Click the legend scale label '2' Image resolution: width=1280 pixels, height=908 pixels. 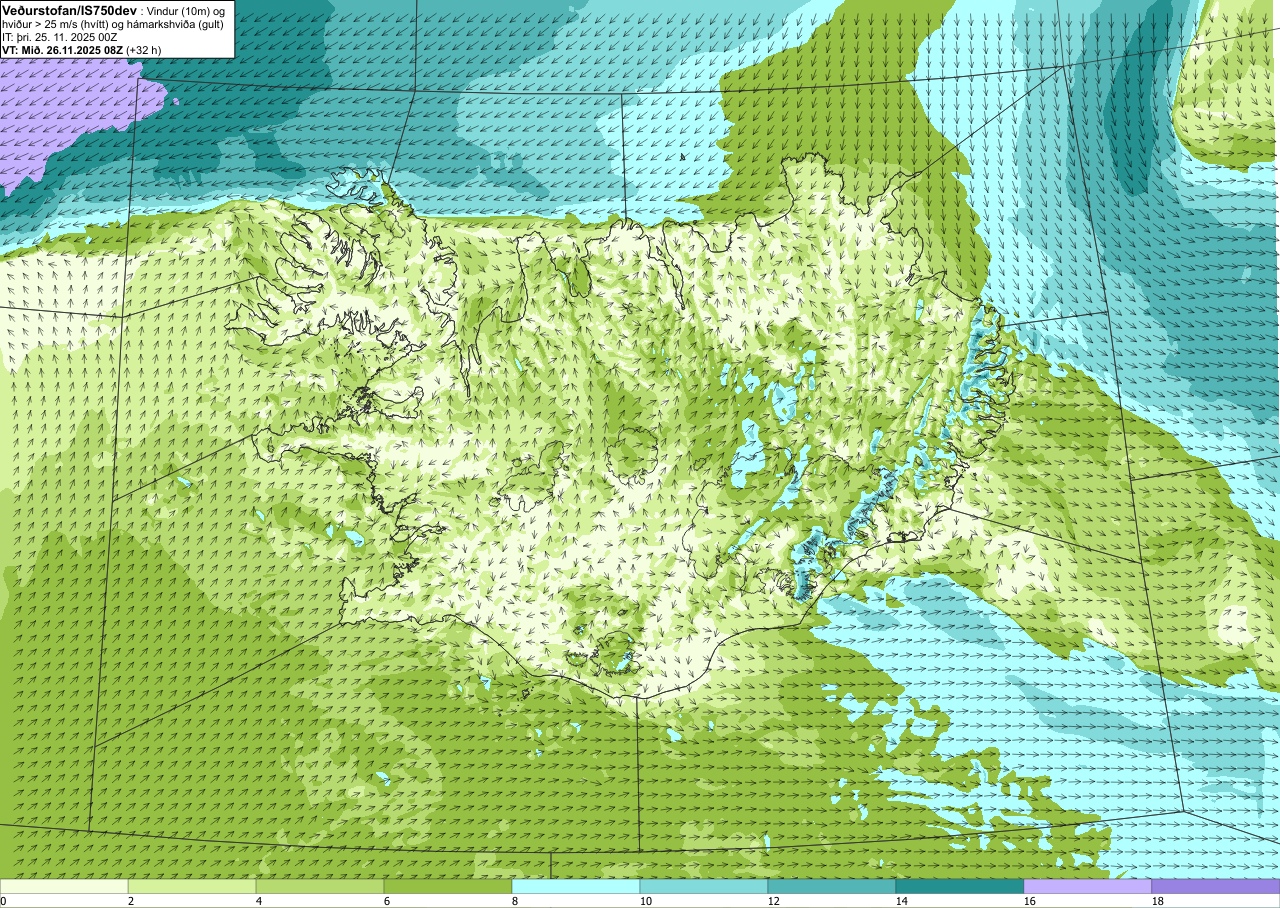pyautogui.click(x=131, y=901)
